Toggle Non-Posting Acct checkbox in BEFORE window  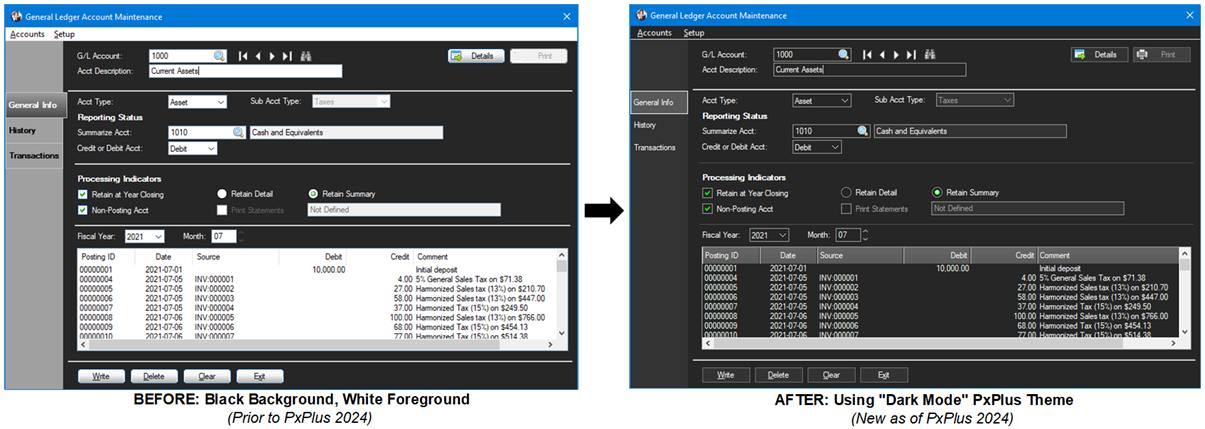coord(83,210)
